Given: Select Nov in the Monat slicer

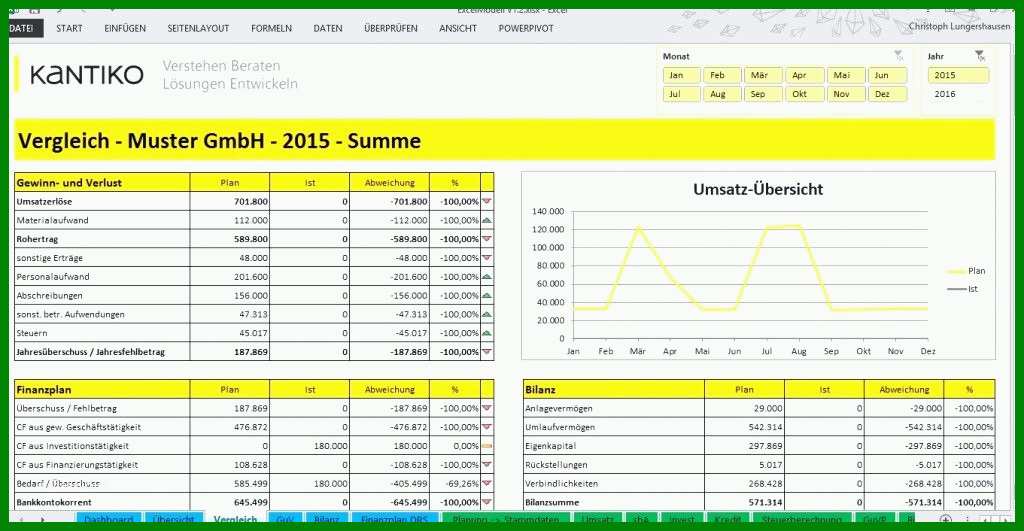Looking at the screenshot, I should pyautogui.click(x=846, y=94).
